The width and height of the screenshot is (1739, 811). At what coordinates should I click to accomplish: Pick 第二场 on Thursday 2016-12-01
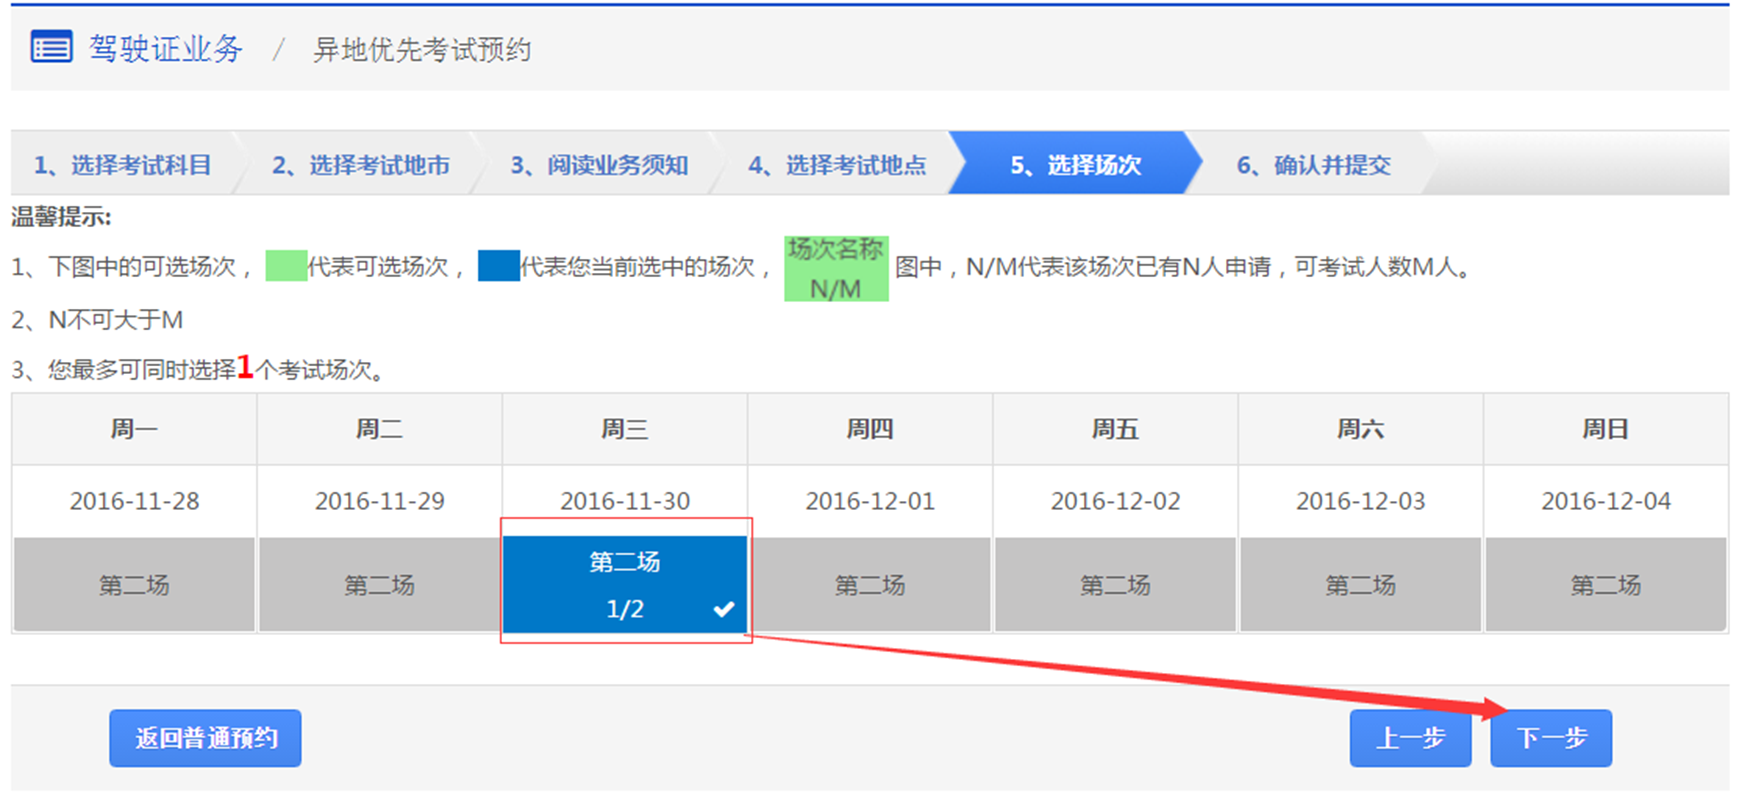[870, 585]
